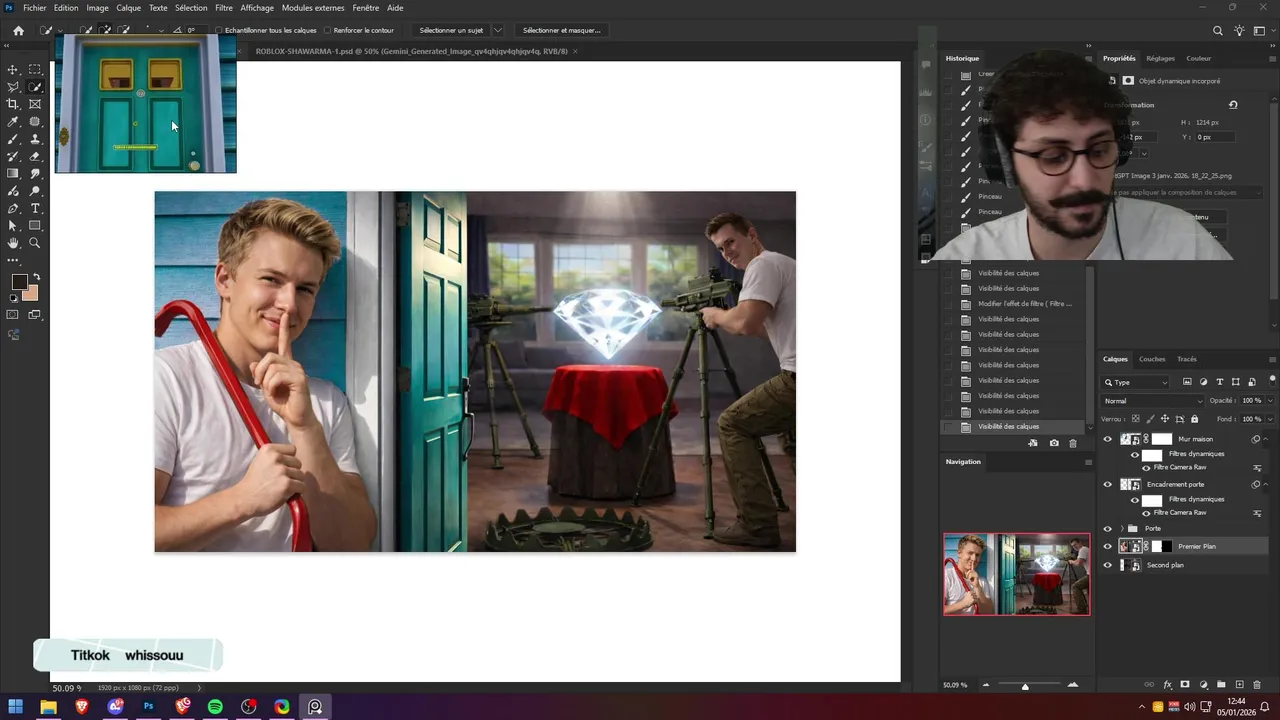
Task: Toggle Filtres dynamiques under Encadrement porte
Action: tap(1135, 499)
